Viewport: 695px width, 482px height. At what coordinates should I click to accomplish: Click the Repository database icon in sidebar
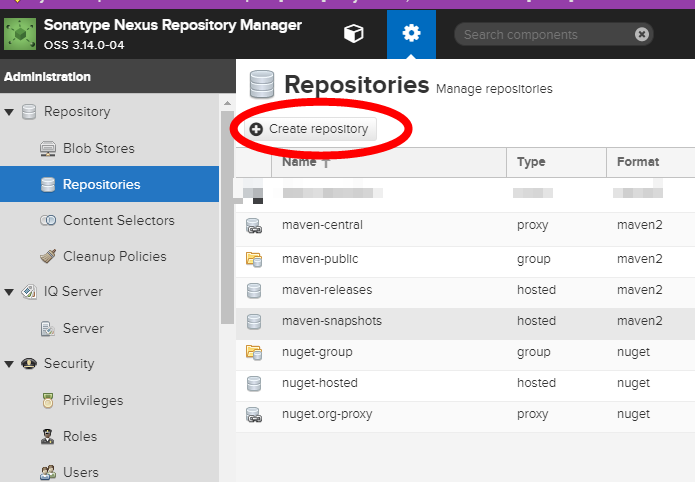[29, 112]
